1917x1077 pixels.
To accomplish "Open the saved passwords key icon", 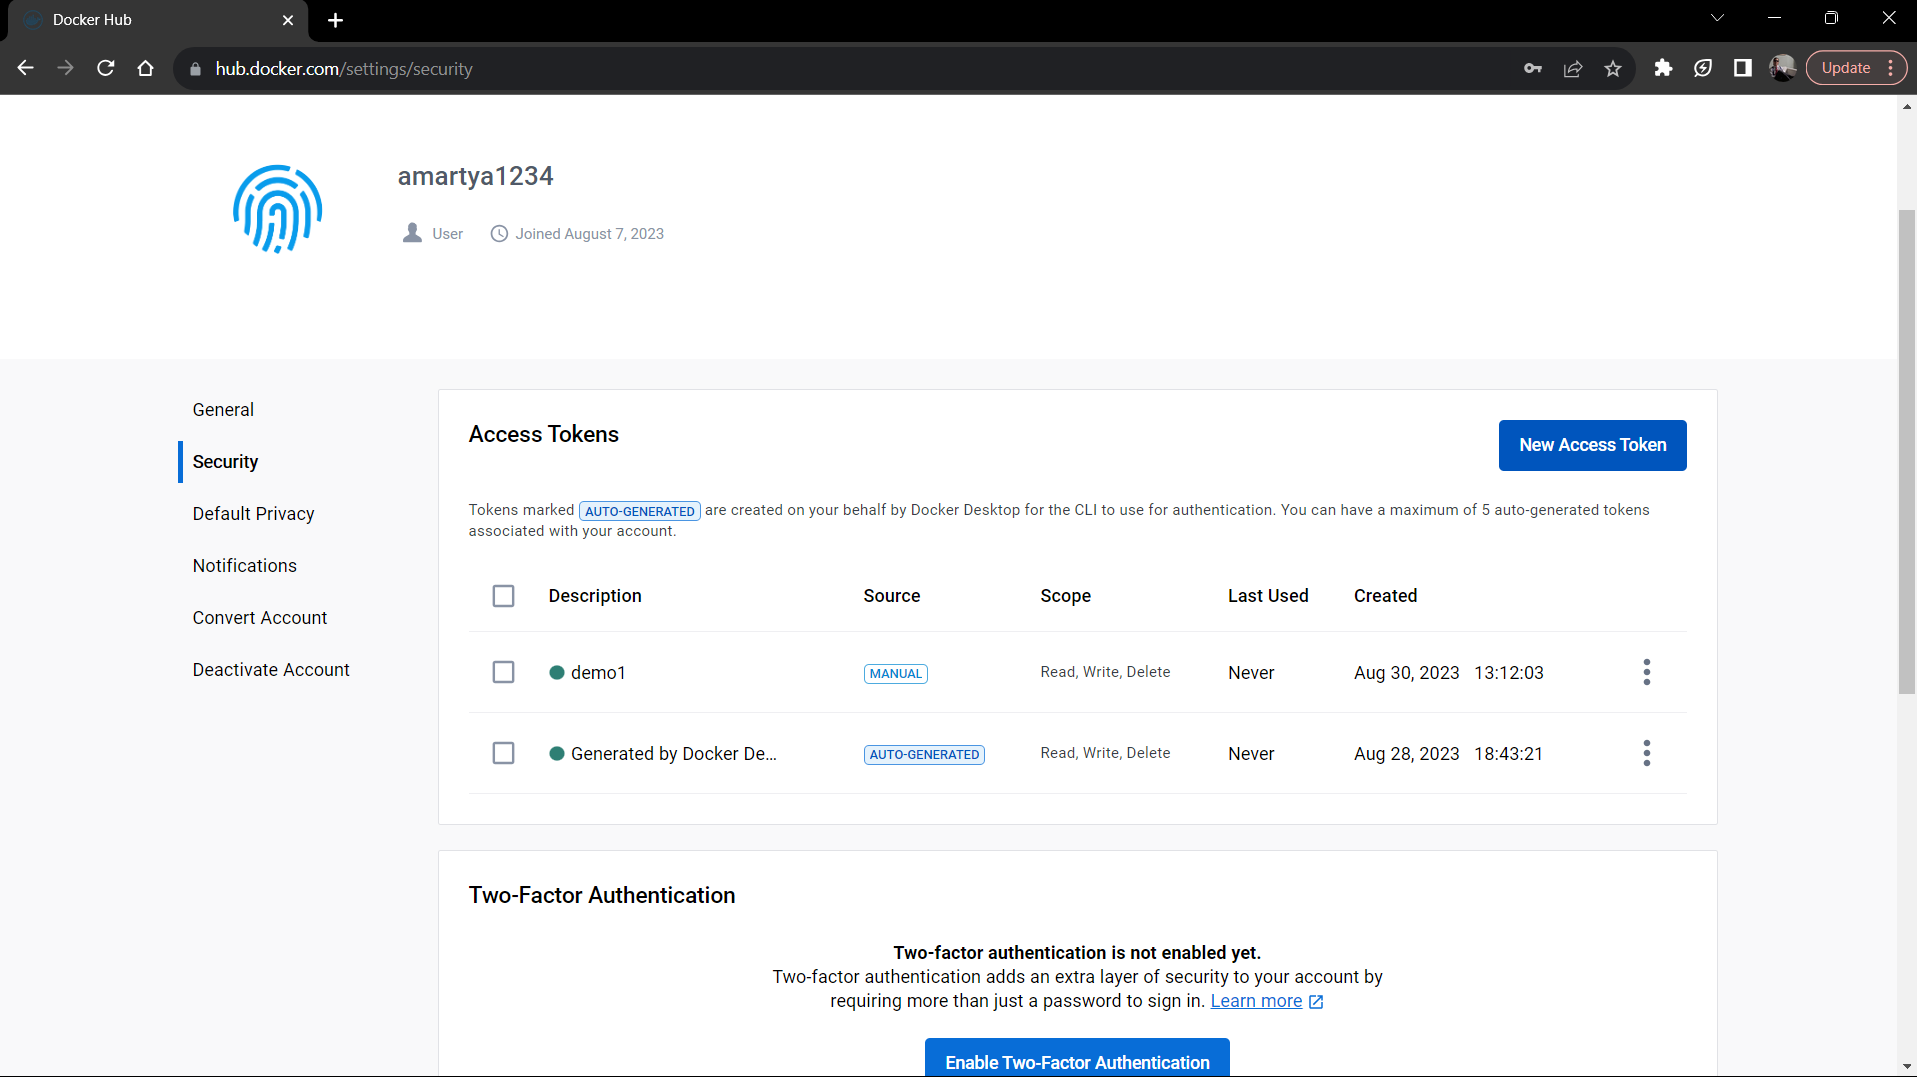I will pos(1533,68).
